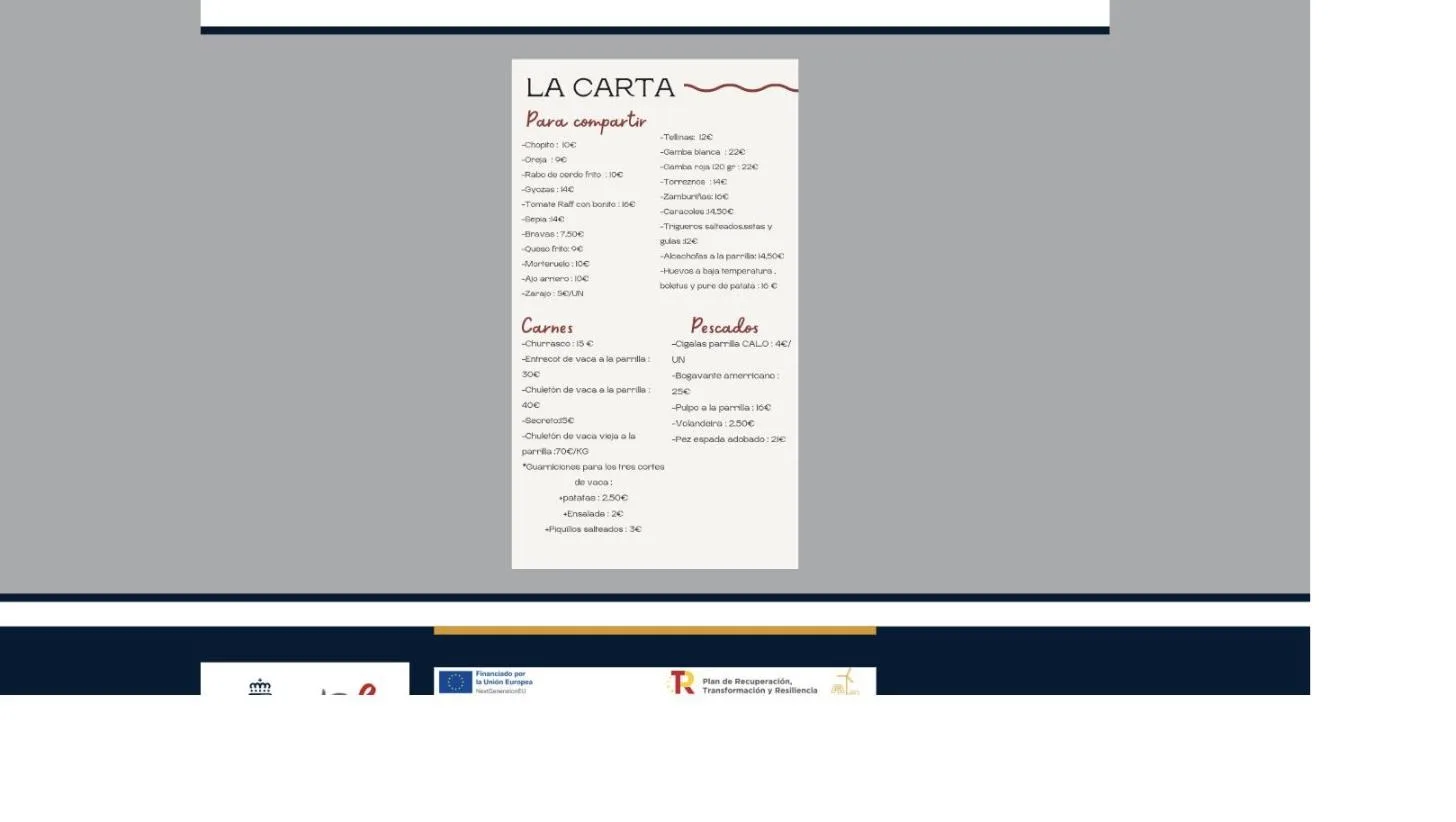Click '+Piquillos salteados : 3€' garnish line
This screenshot has width=1456, height=822.
pos(593,529)
